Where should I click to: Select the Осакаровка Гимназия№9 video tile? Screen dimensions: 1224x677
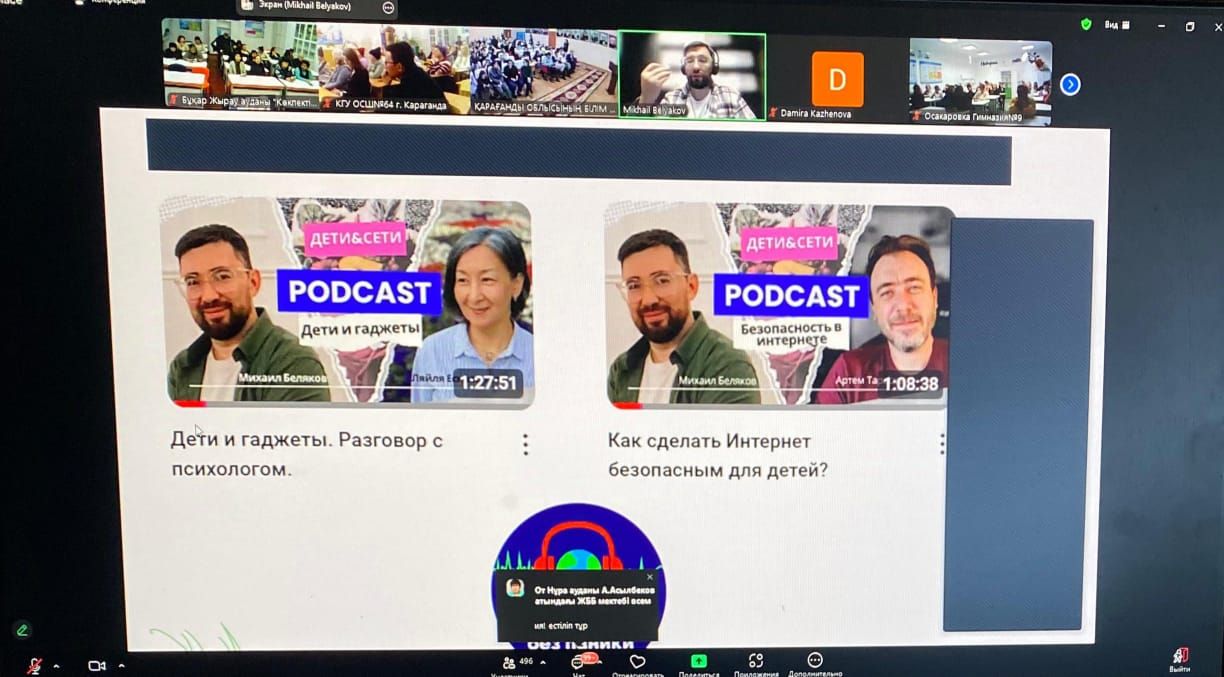point(980,82)
